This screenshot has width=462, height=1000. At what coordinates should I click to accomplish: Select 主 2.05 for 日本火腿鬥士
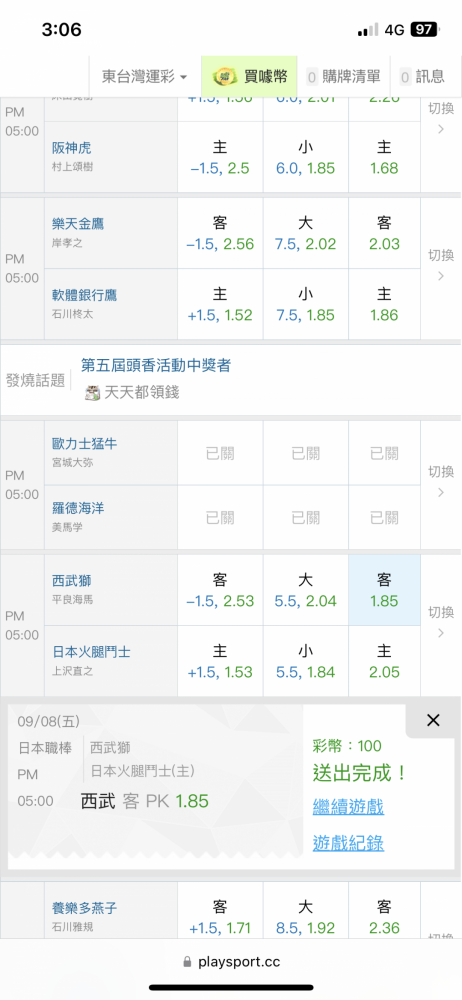pyautogui.click(x=384, y=661)
